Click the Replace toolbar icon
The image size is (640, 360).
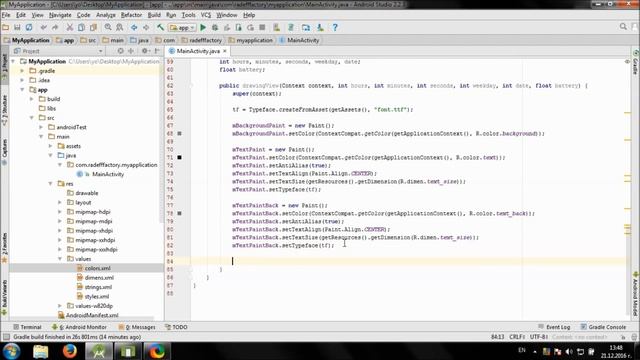pos(120,27)
